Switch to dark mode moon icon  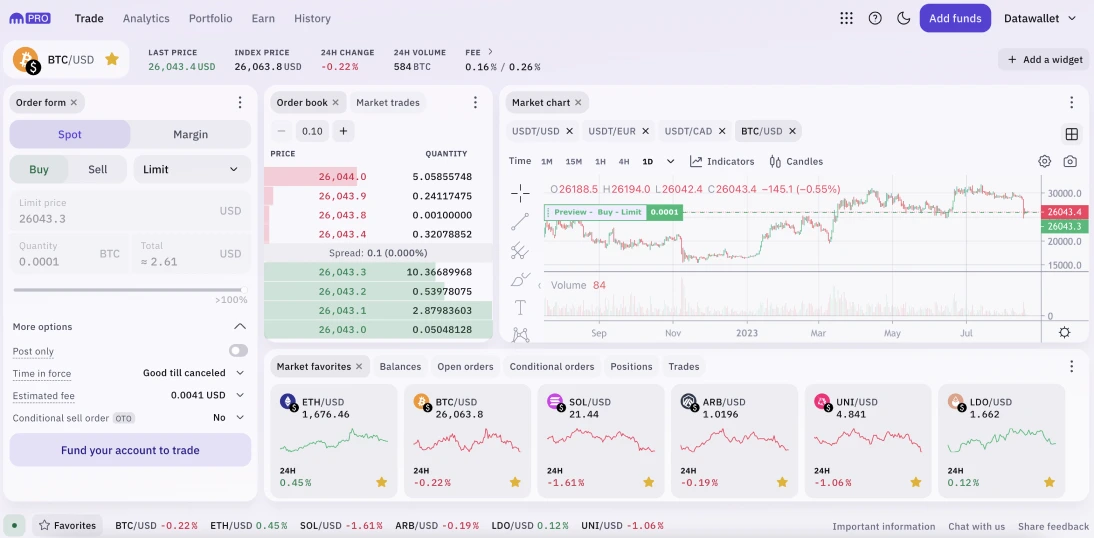(x=904, y=18)
